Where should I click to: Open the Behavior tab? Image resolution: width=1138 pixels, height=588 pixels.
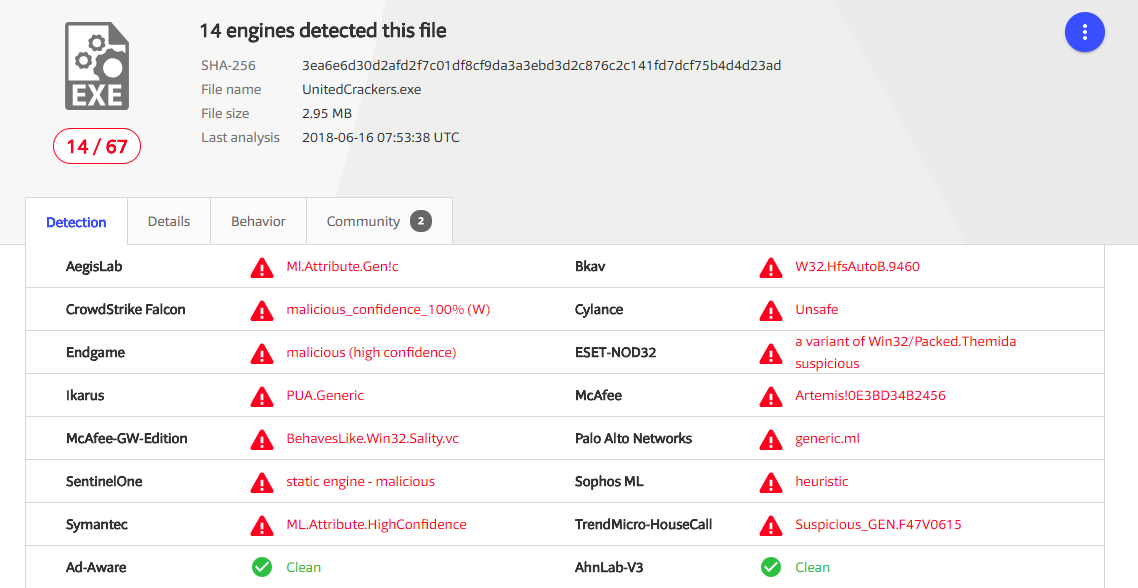258,221
